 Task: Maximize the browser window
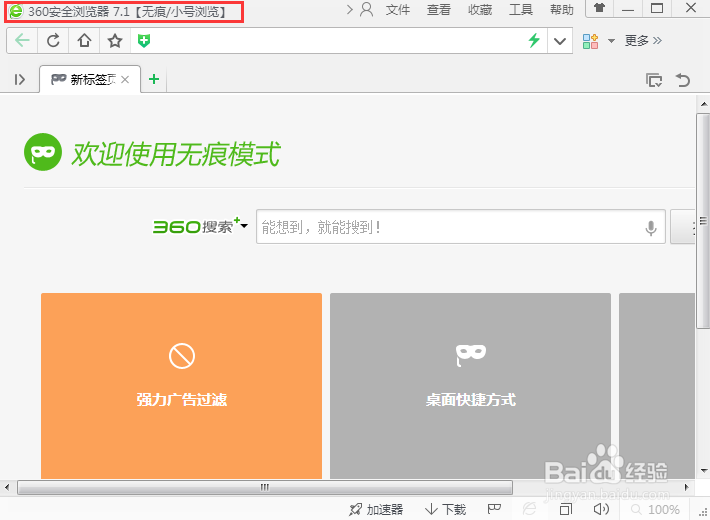tap(657, 8)
